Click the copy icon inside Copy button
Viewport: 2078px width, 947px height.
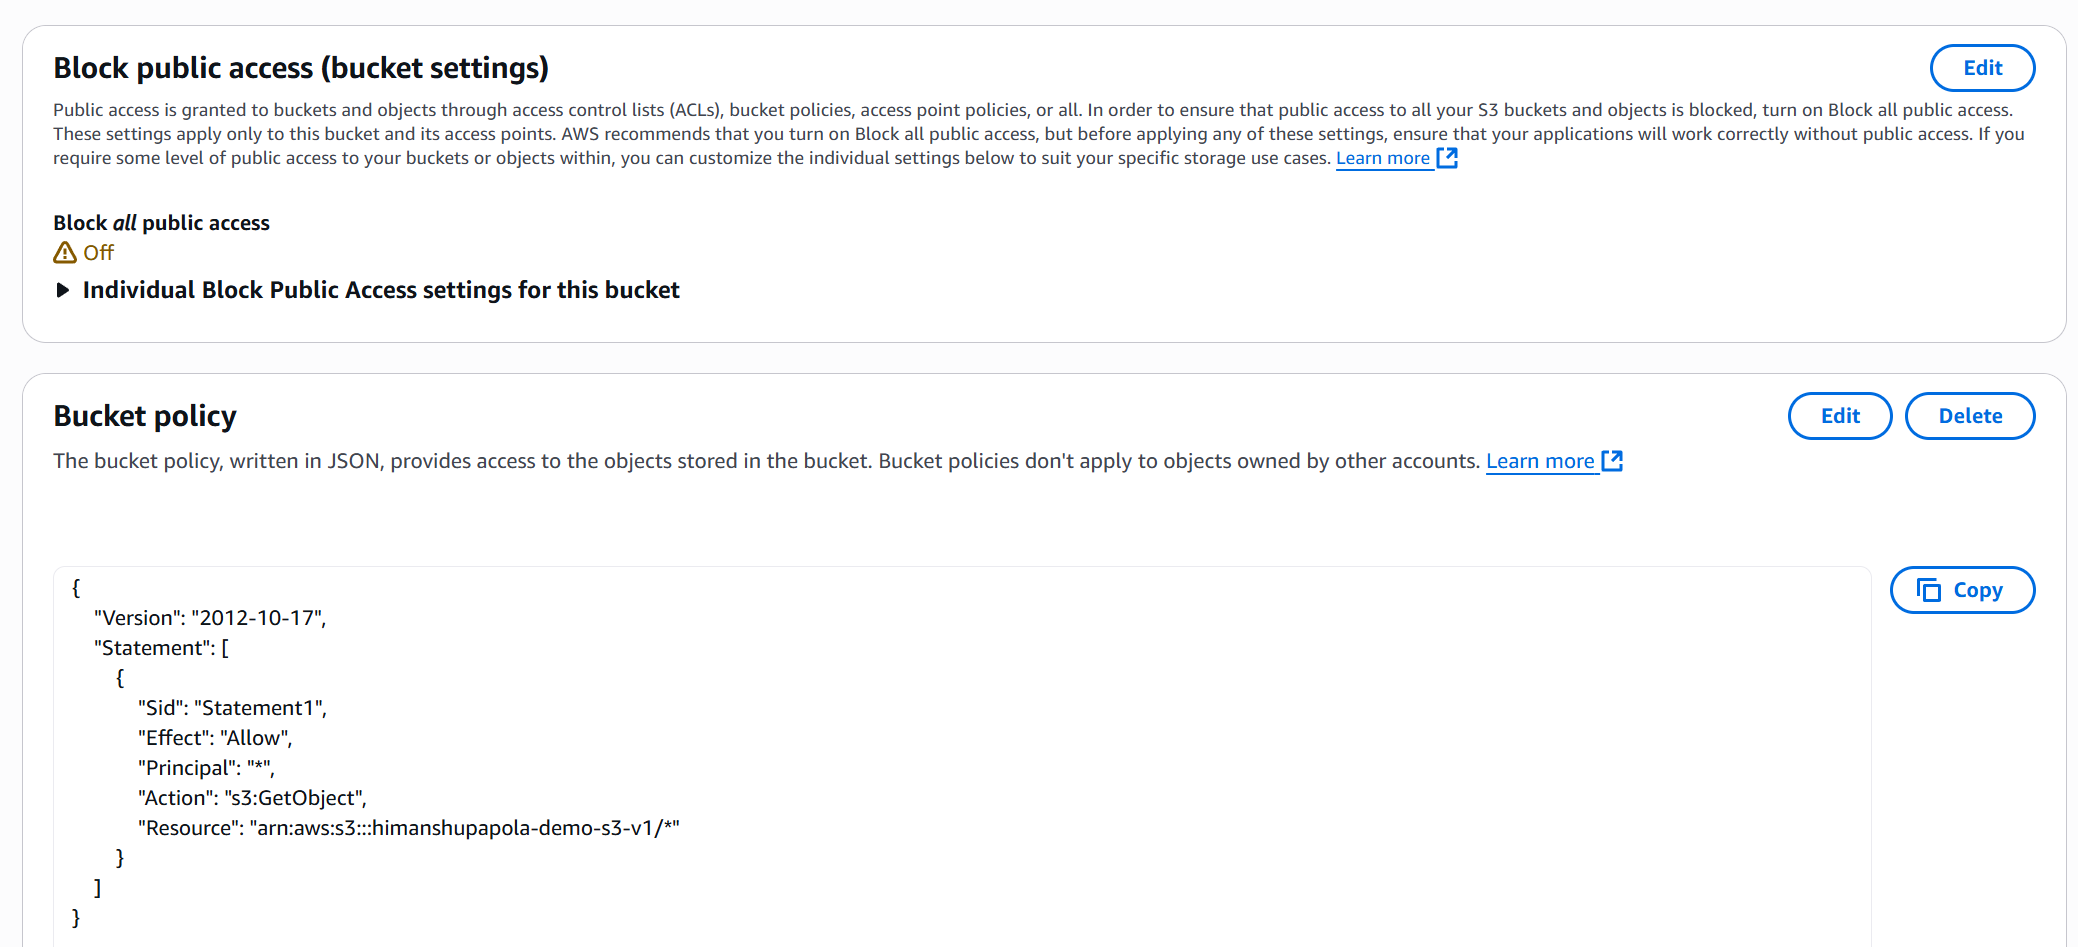point(1928,590)
